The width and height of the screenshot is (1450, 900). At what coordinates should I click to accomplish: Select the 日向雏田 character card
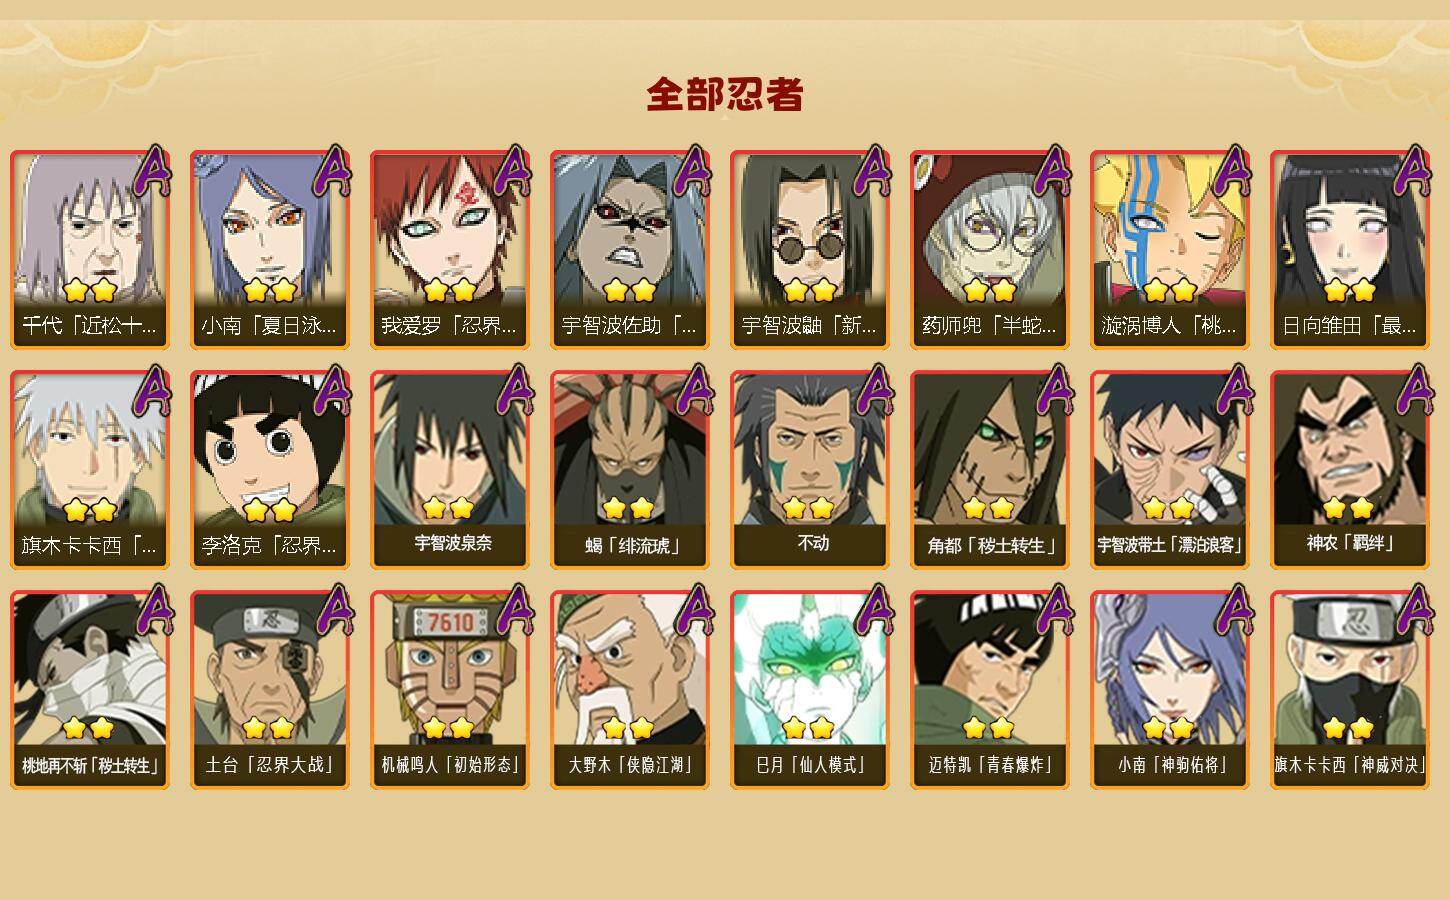1350,250
